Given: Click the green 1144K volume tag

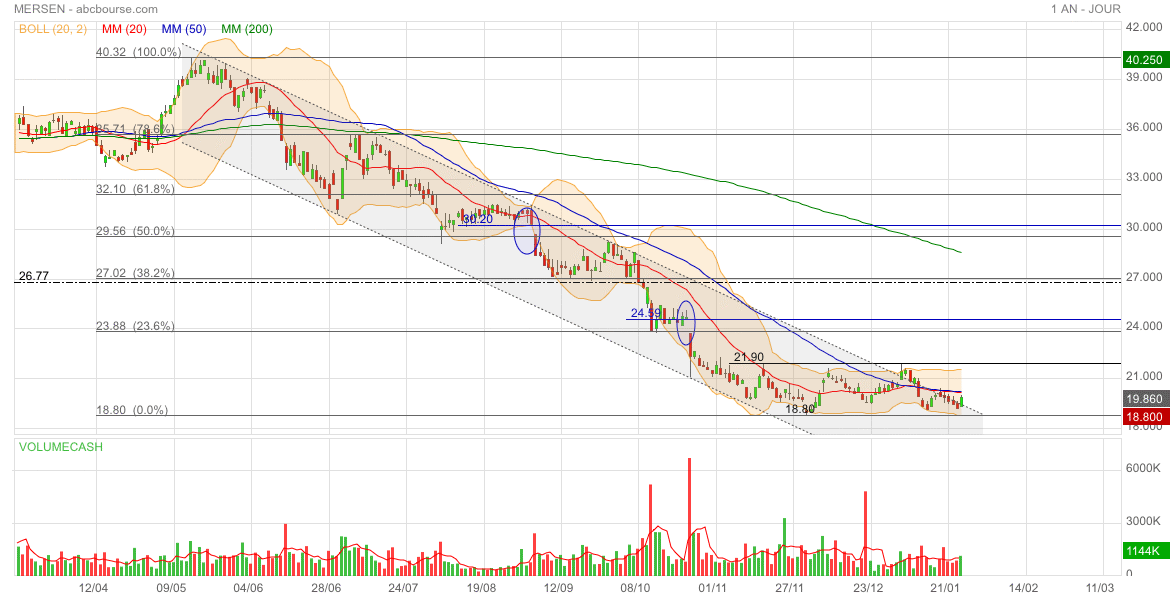Looking at the screenshot, I should 1145,551.
